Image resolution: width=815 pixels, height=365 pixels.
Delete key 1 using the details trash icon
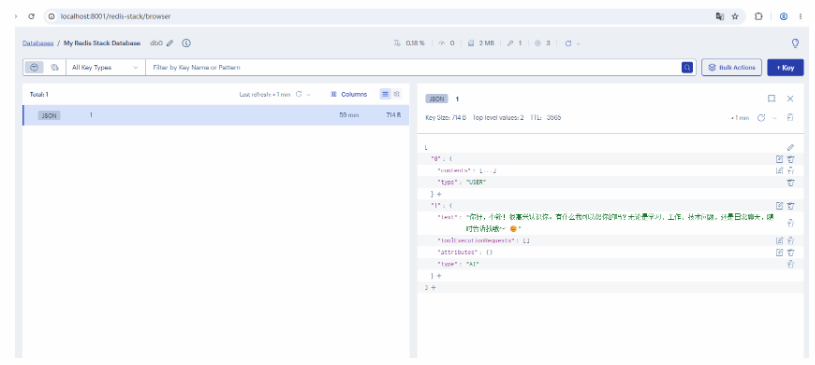point(790,118)
